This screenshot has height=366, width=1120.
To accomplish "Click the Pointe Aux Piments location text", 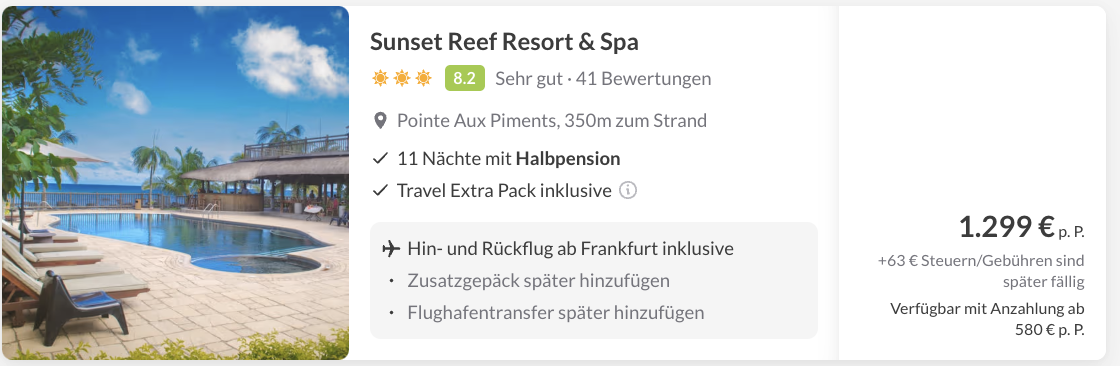I will (x=552, y=121).
